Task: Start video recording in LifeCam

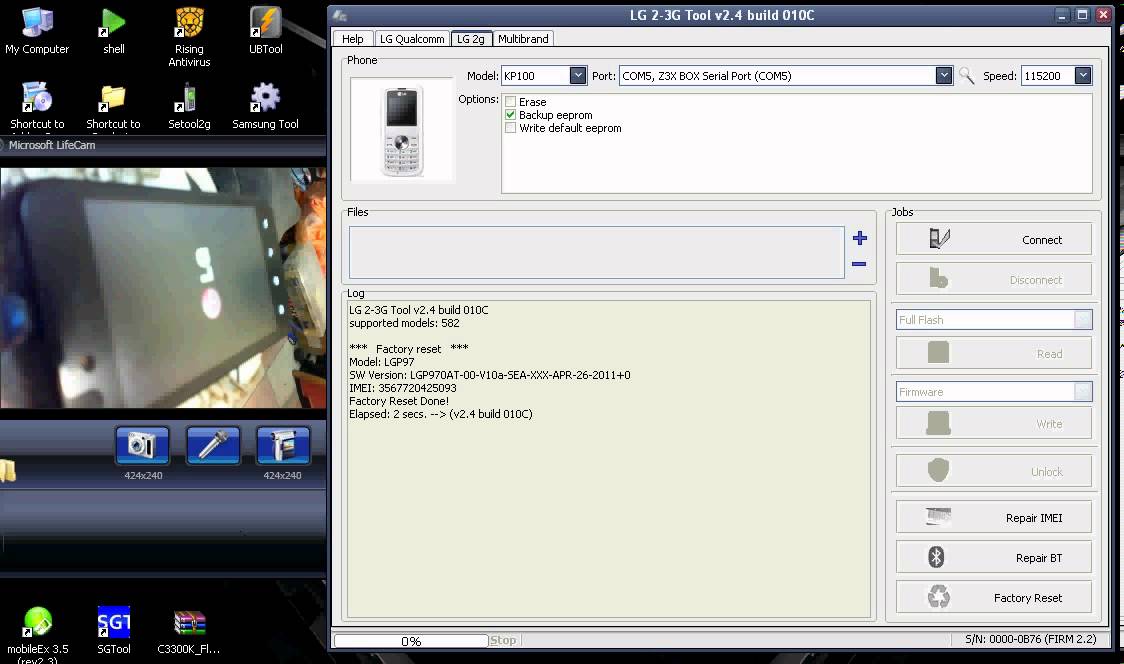Action: coord(283,445)
